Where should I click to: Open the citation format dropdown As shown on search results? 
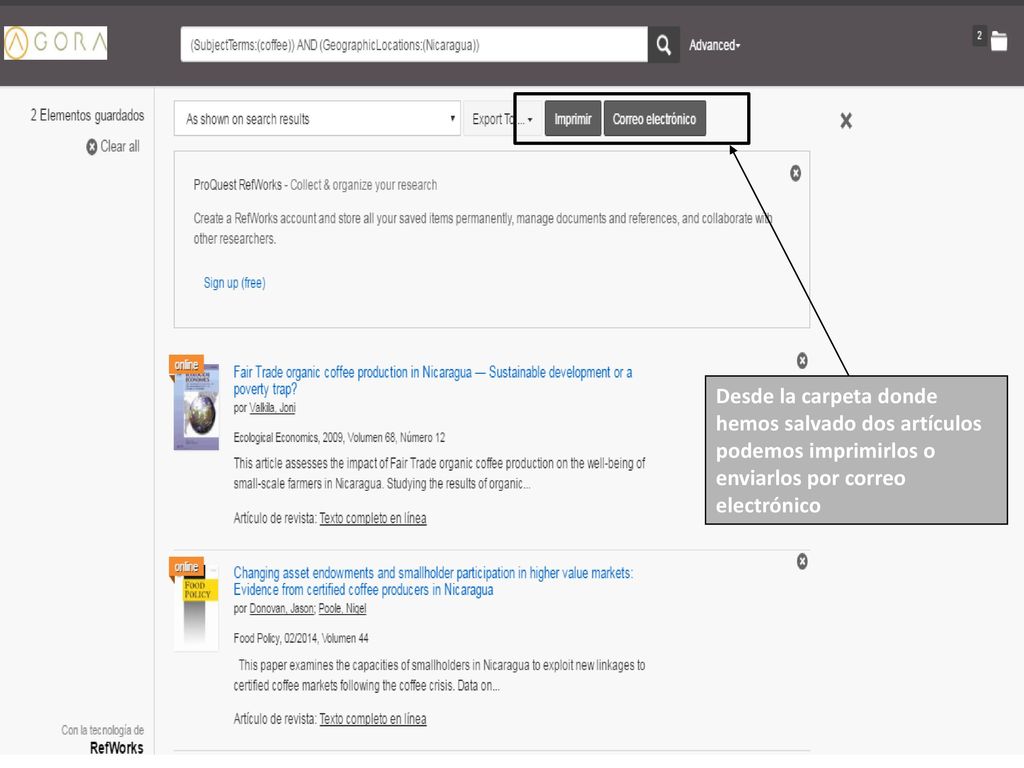click(317, 119)
